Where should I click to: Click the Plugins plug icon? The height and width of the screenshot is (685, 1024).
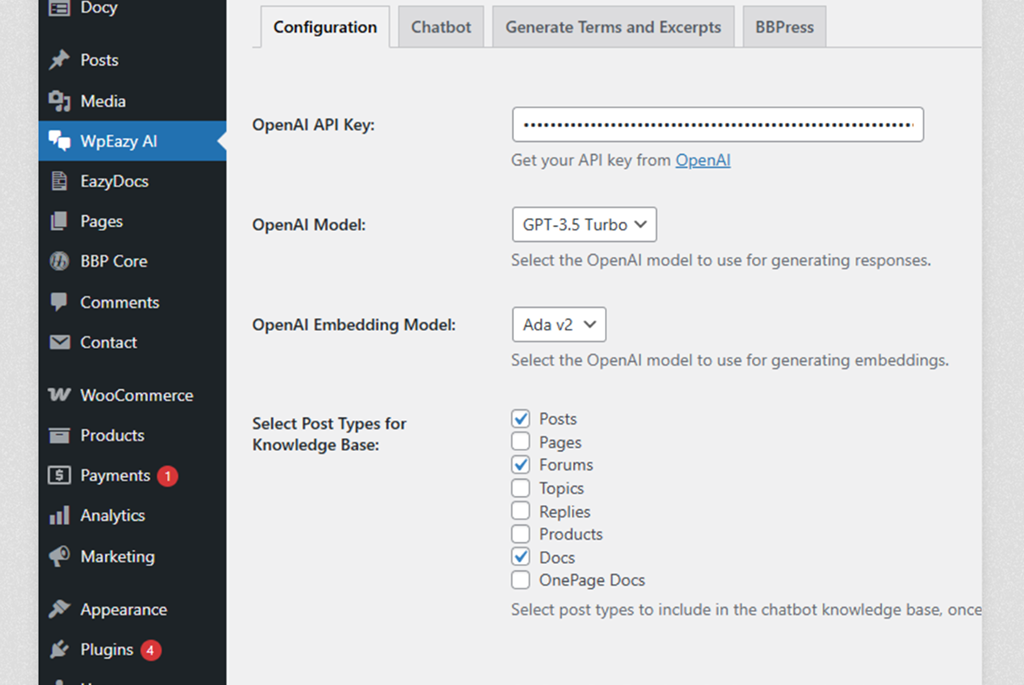59,650
